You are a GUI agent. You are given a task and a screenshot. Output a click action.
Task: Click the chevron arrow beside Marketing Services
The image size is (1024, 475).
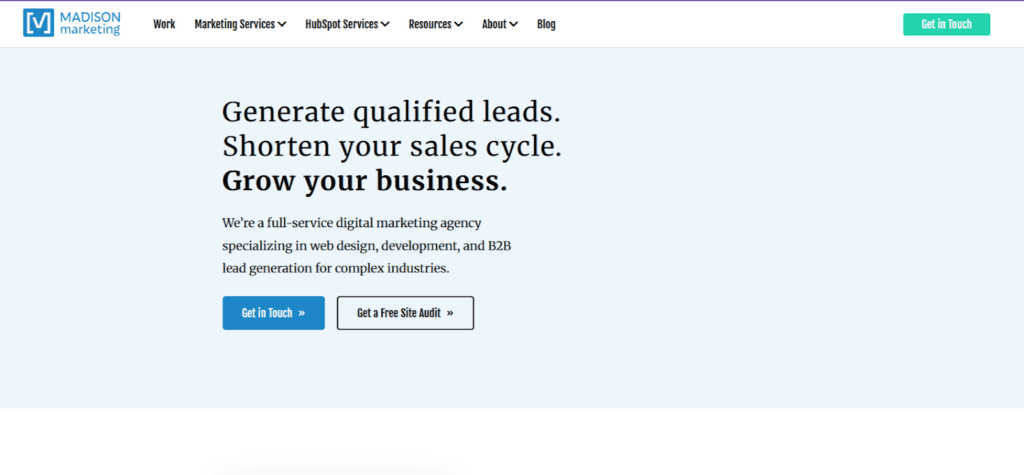[282, 25]
